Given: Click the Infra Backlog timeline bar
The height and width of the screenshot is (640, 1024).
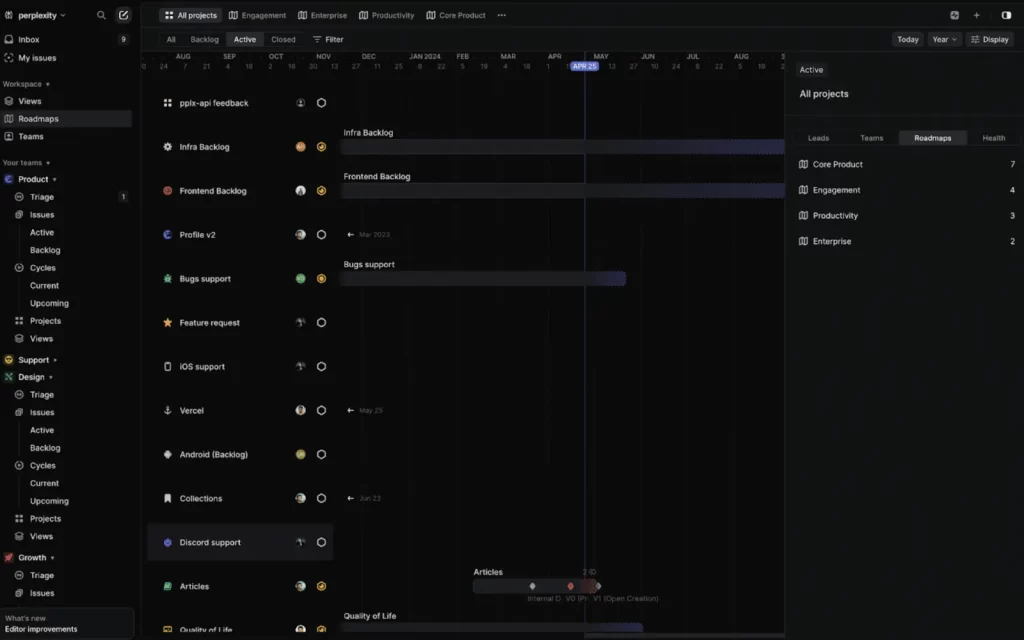Looking at the screenshot, I should click(x=562, y=147).
